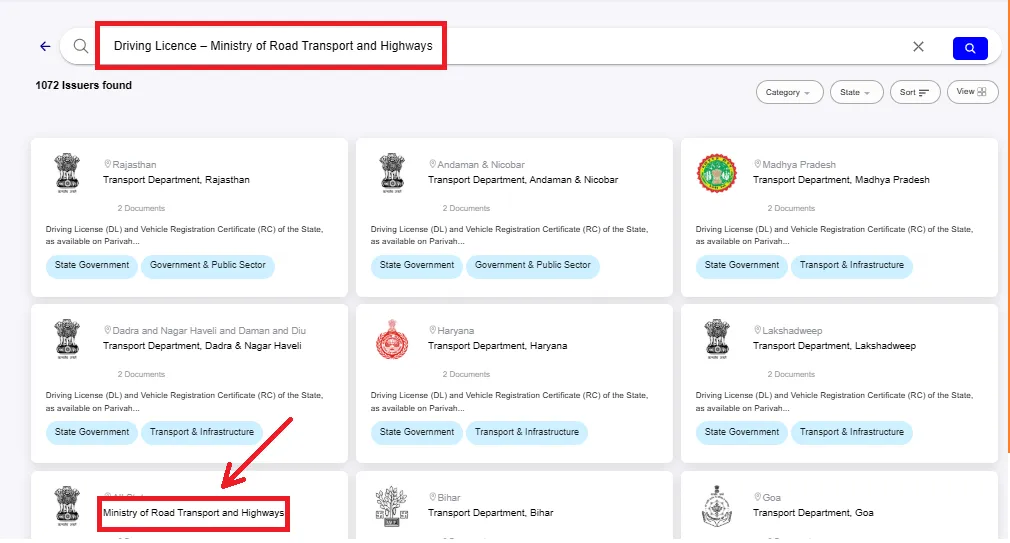Click the Andaman & Nicobar emblem logo
The width and height of the screenshot is (1010, 543).
[x=392, y=173]
